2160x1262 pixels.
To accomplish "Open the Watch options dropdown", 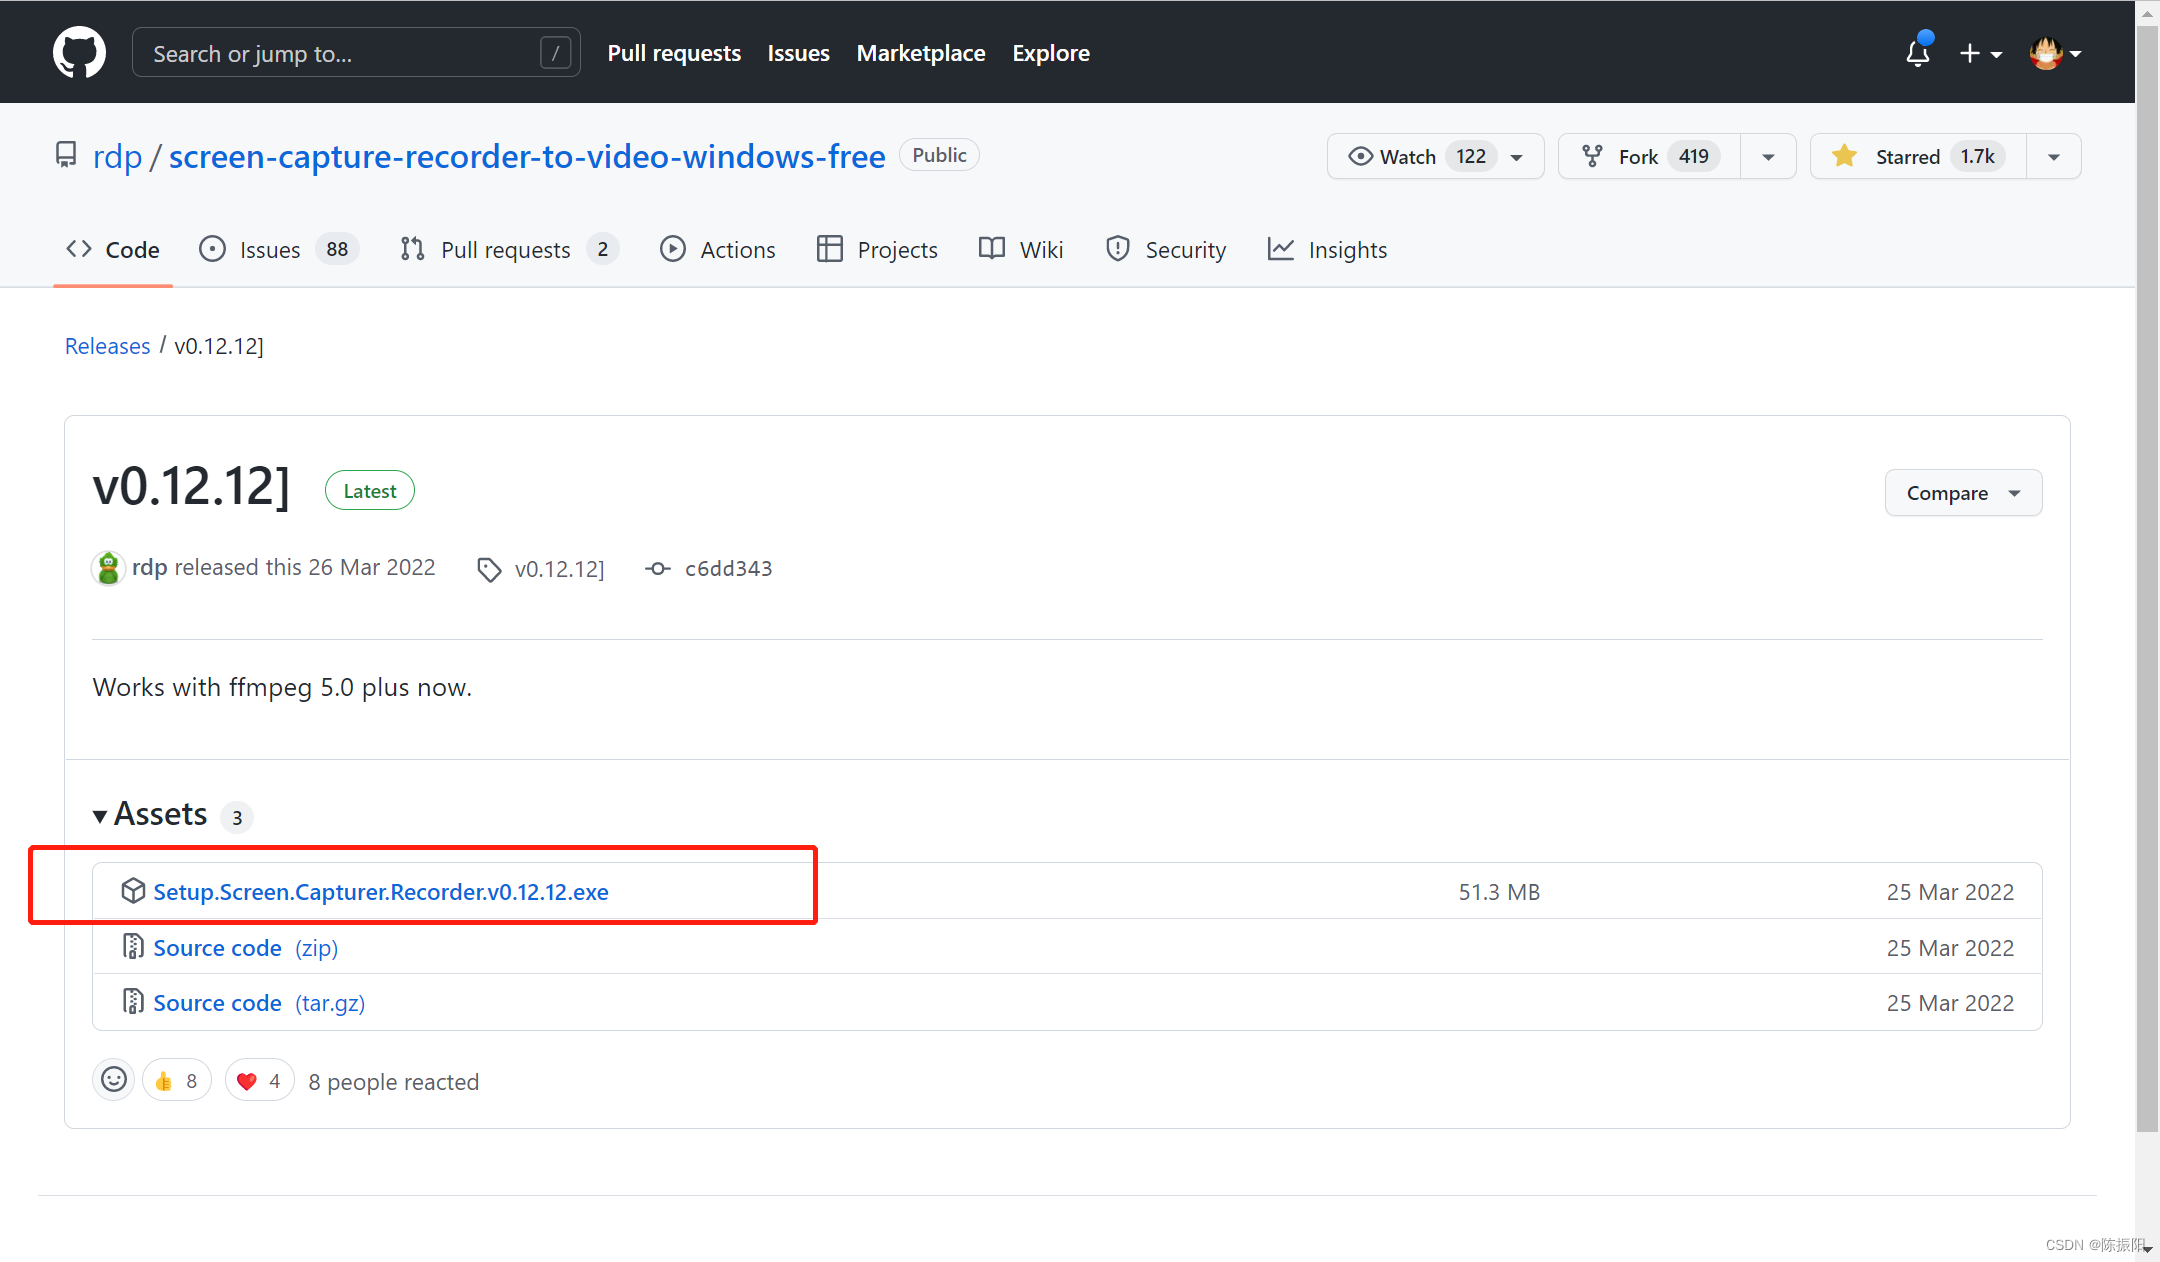I will 1516,156.
